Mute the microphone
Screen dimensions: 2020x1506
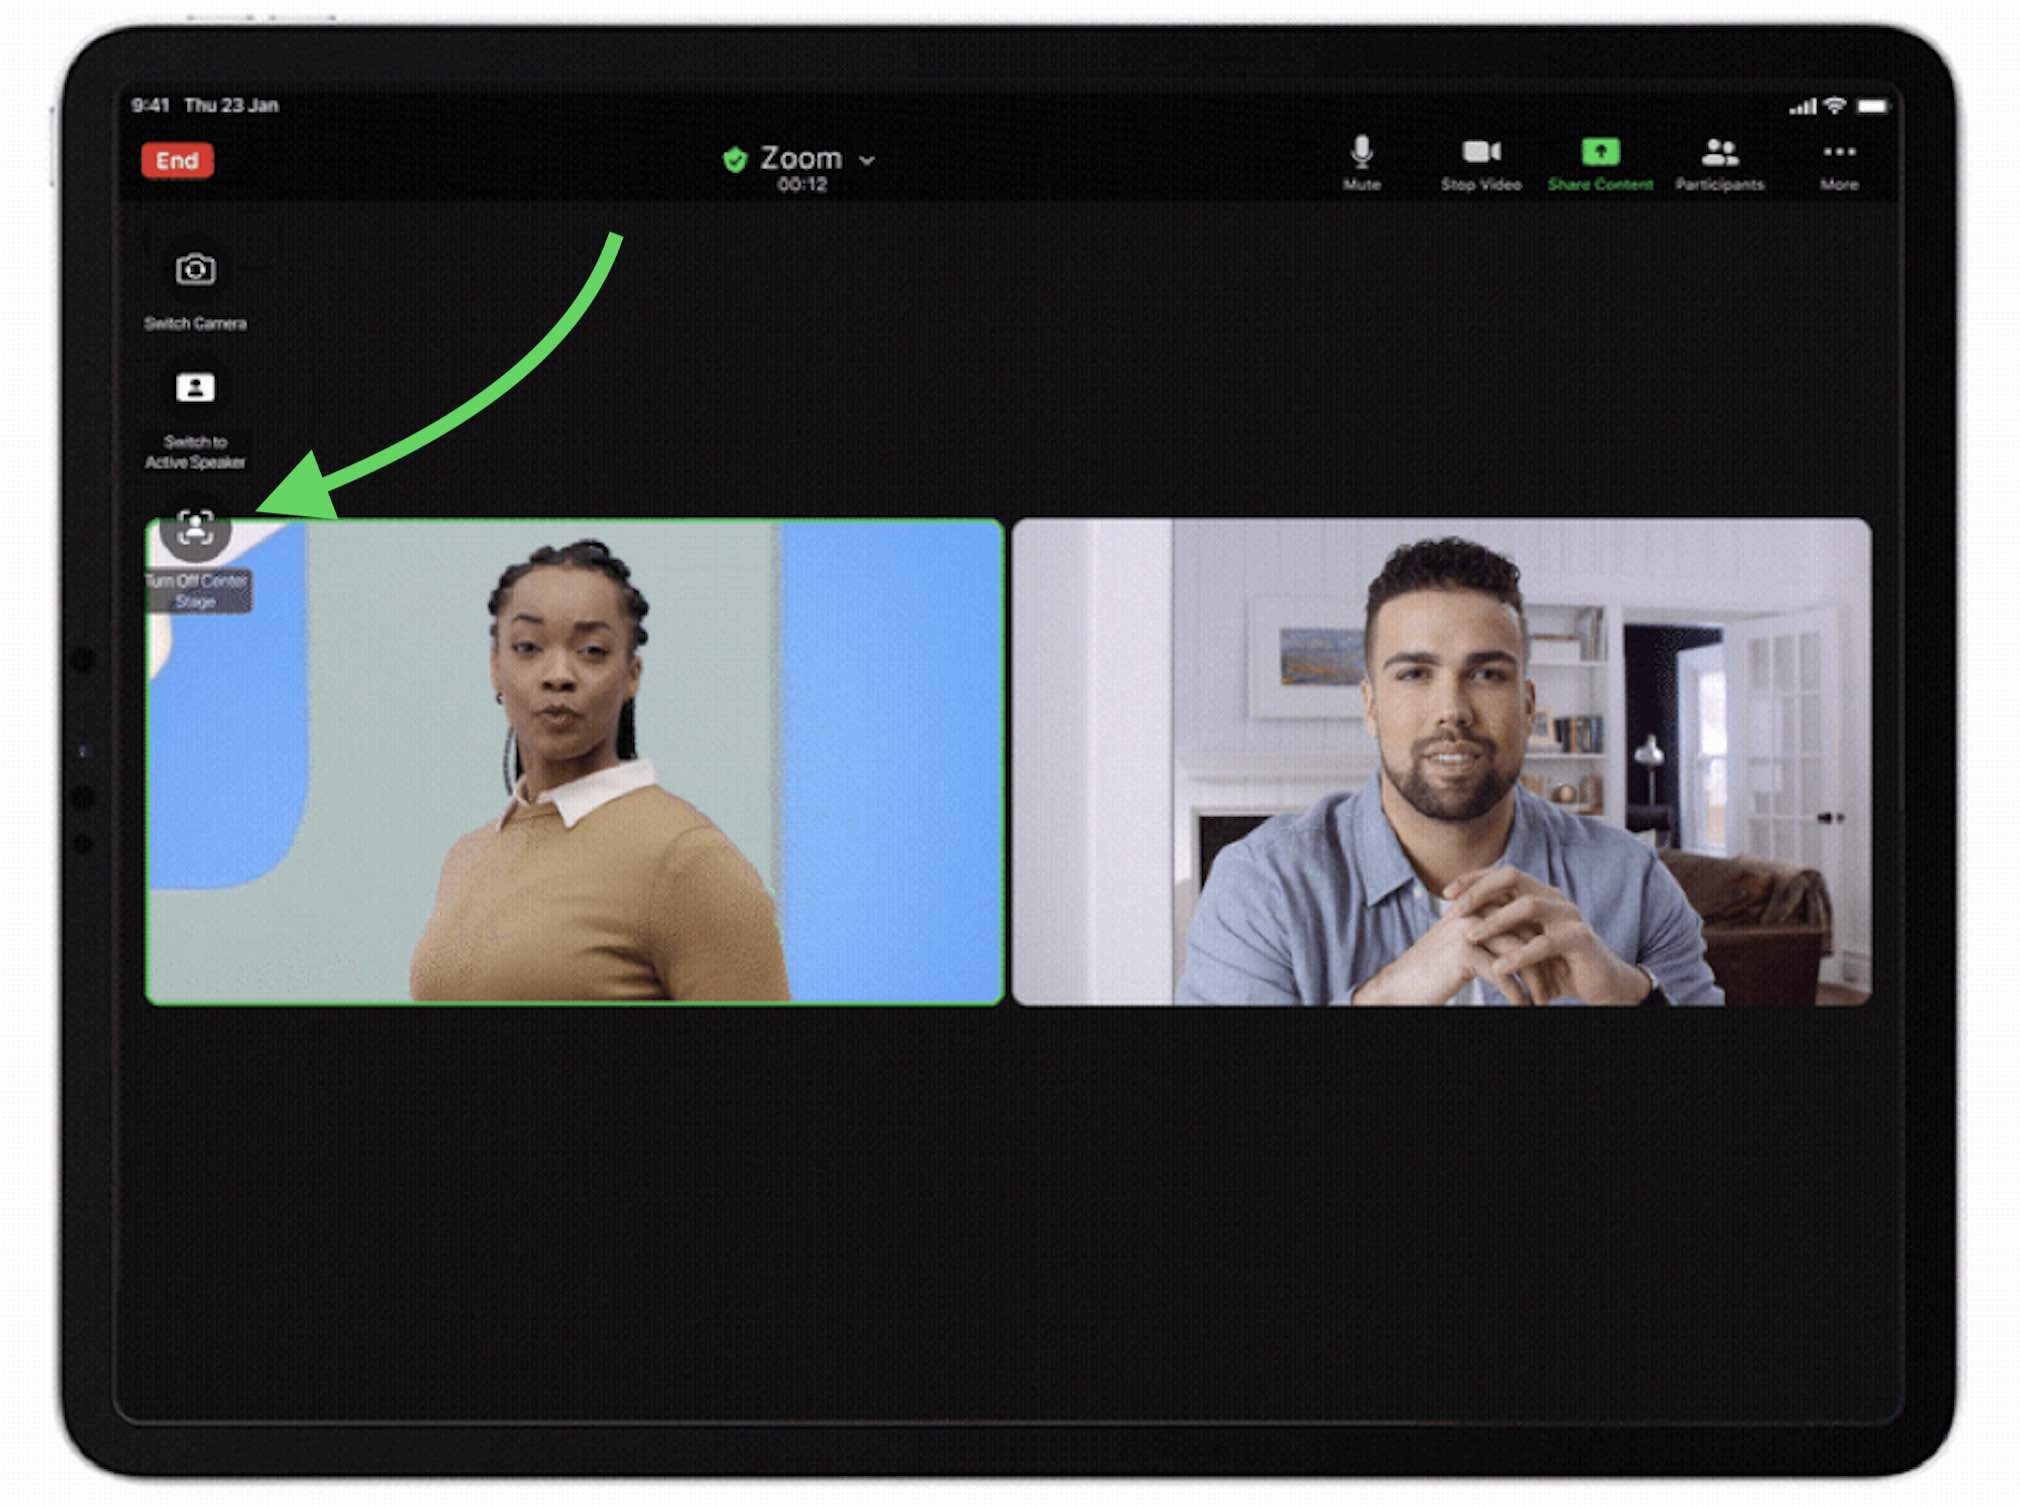(1361, 163)
